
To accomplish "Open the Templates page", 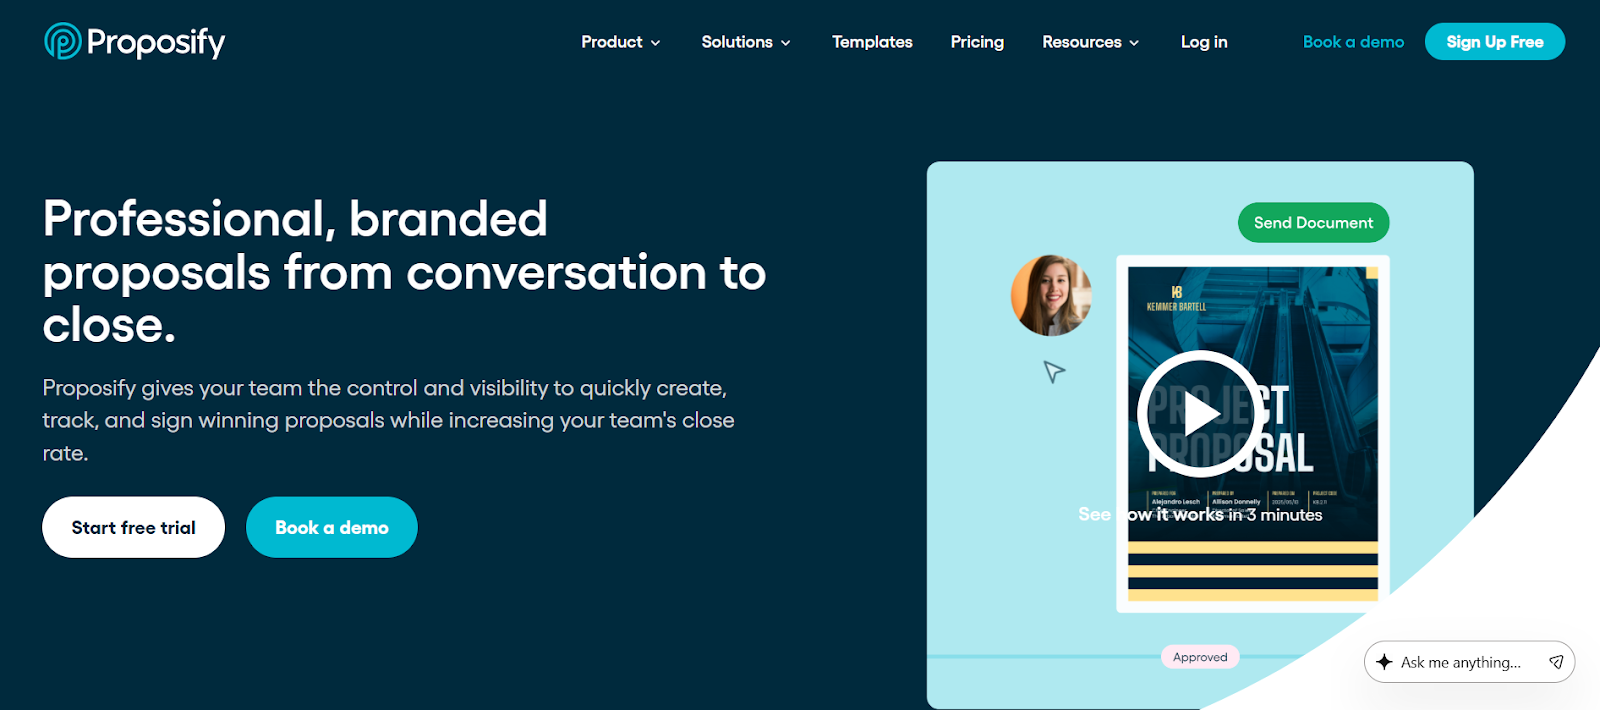I will [x=872, y=42].
